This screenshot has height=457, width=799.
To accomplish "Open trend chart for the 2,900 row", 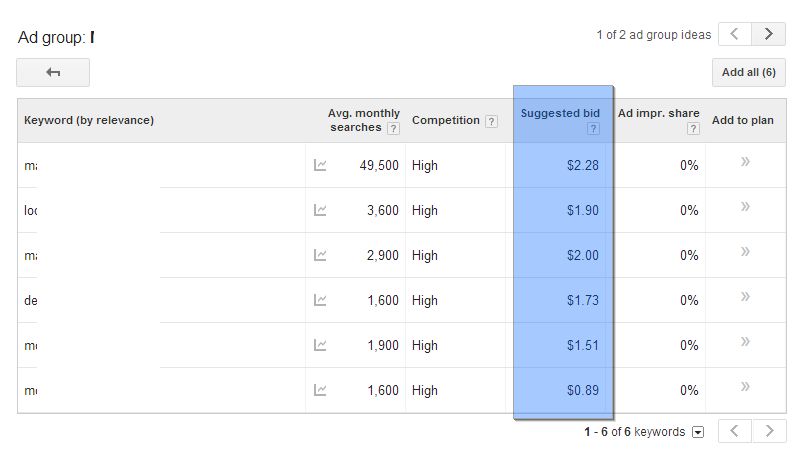I will [x=320, y=255].
